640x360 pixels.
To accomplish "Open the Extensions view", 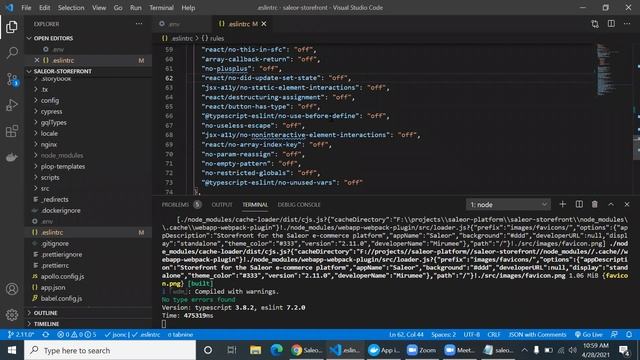I will pyautogui.click(x=12, y=131).
